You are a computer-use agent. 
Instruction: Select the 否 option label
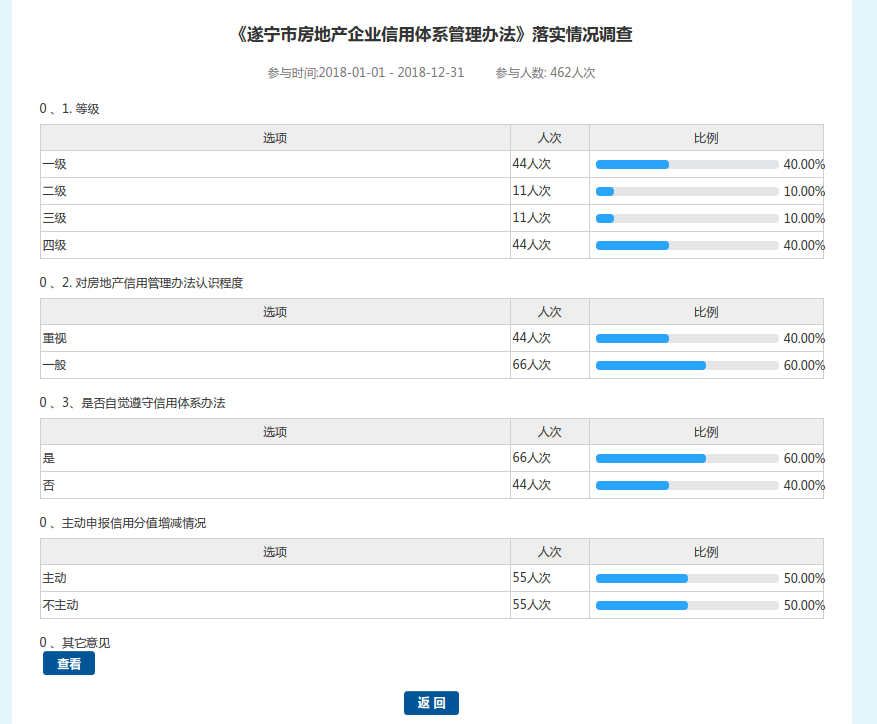tap(48, 486)
